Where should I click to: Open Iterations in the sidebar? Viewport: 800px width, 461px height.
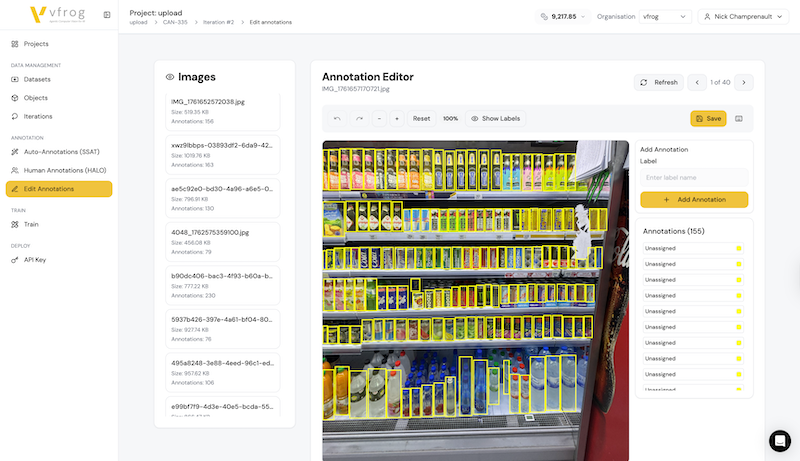(x=38, y=116)
